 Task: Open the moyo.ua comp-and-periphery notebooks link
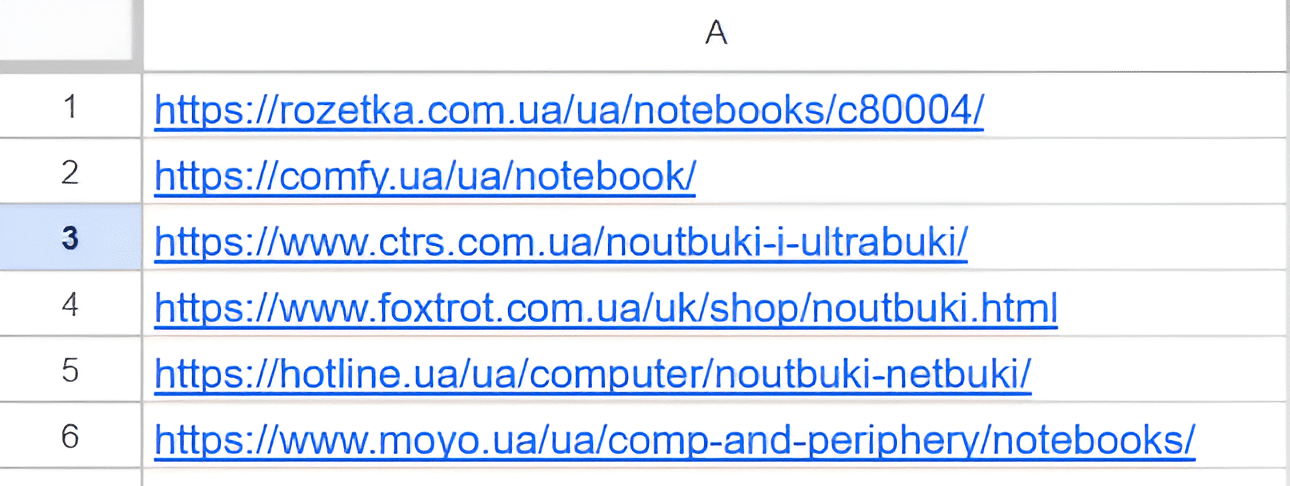pyautogui.click(x=675, y=440)
